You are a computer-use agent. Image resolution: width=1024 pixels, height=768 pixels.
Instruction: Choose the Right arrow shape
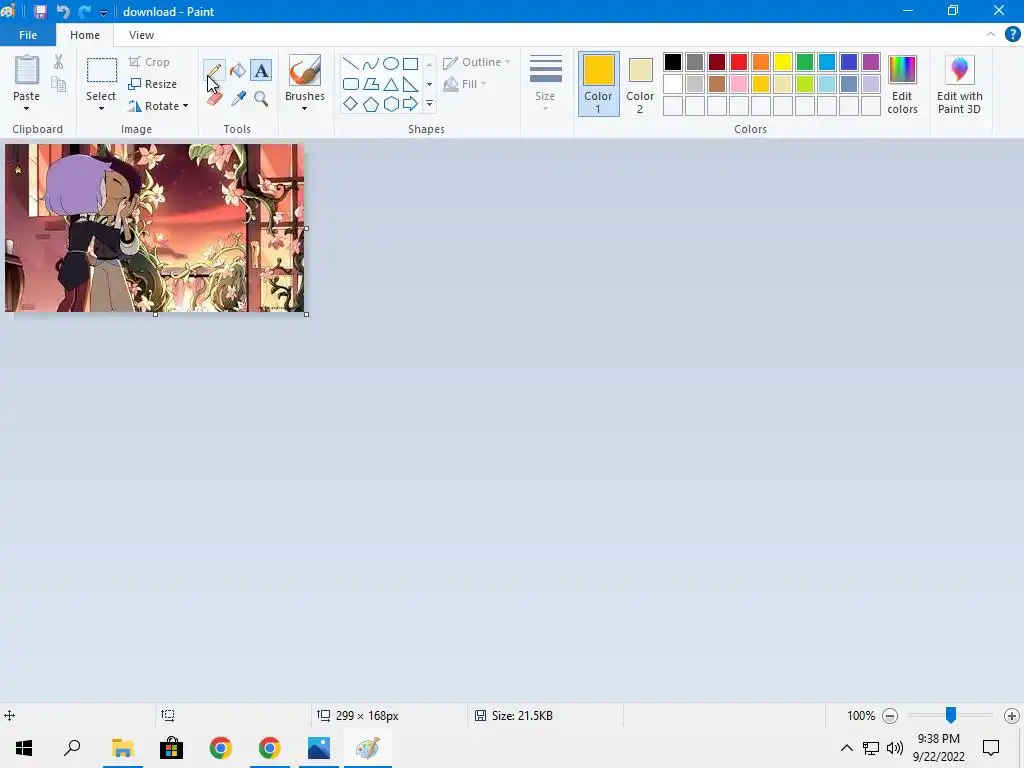(410, 104)
